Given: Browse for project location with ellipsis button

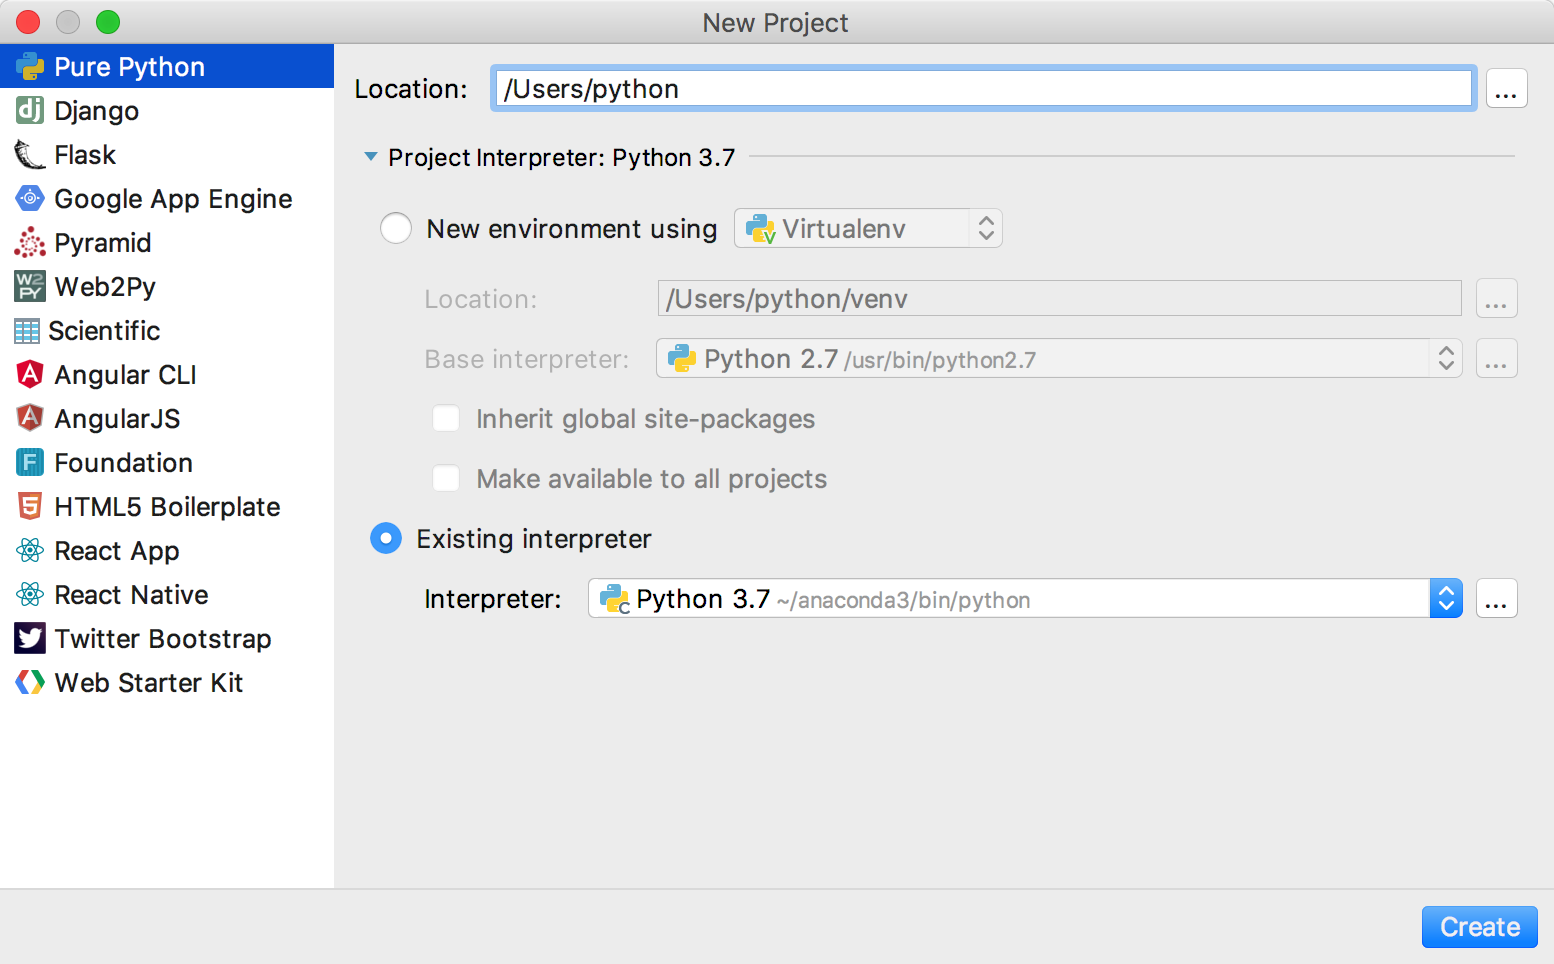Looking at the screenshot, I should pyautogui.click(x=1505, y=89).
